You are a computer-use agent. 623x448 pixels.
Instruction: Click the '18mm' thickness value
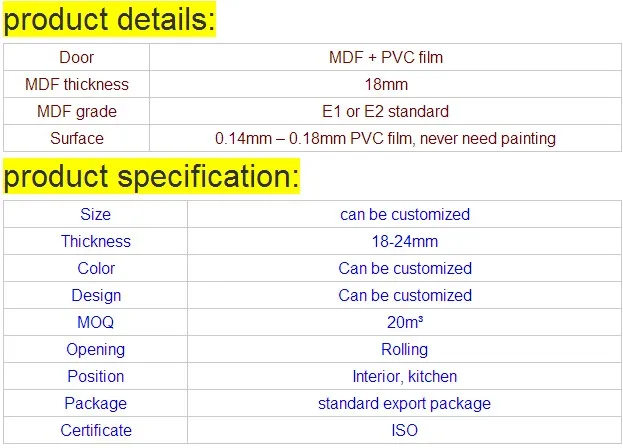(x=385, y=84)
